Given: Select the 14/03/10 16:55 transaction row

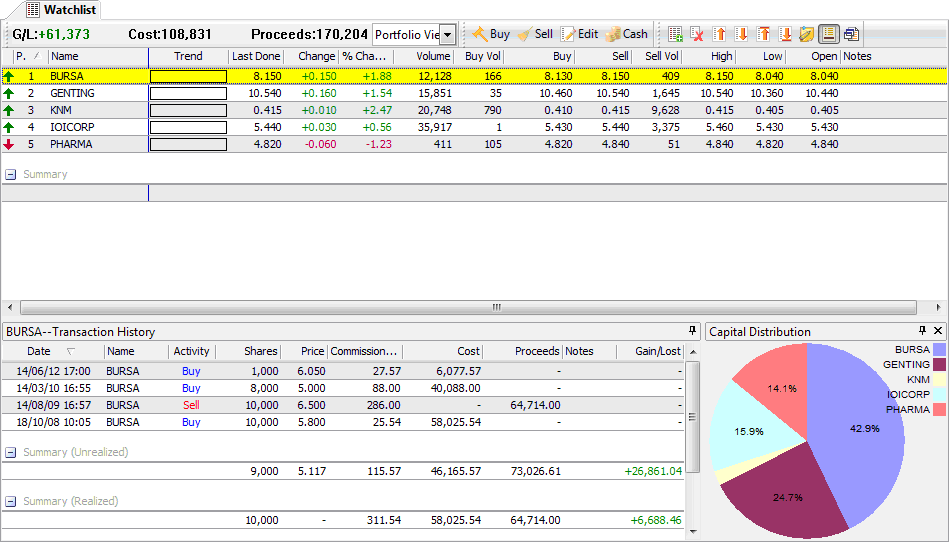Looking at the screenshot, I should click(343, 388).
